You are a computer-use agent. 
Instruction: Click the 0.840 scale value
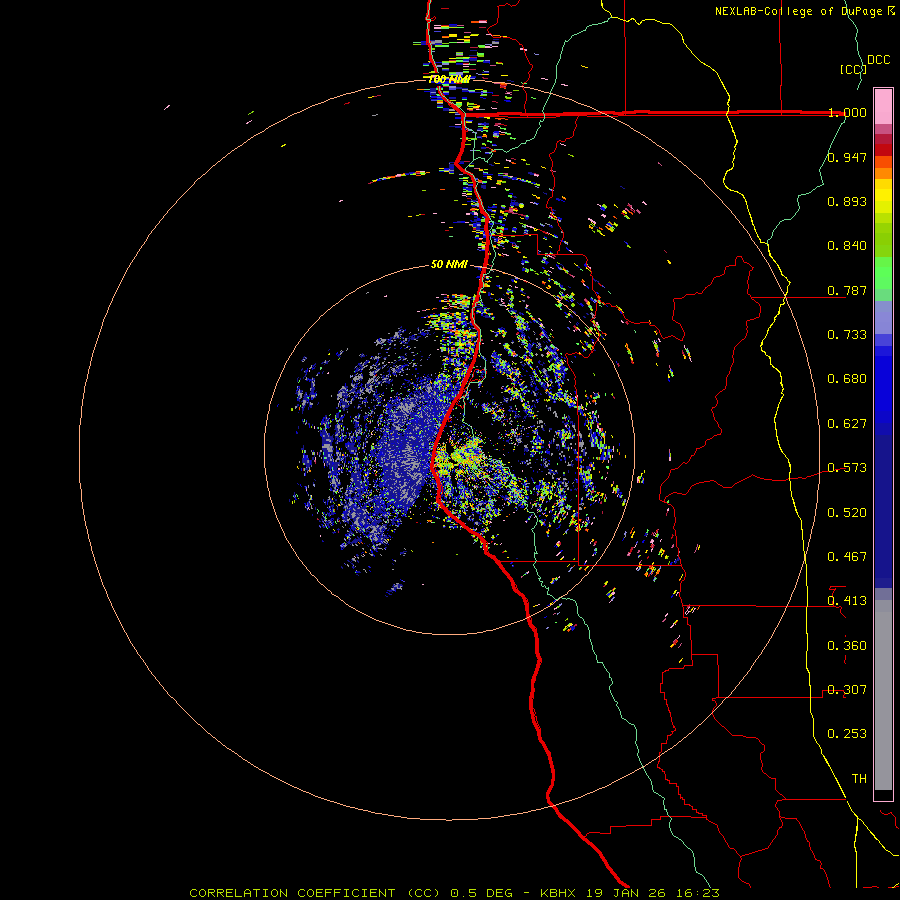[x=847, y=246]
